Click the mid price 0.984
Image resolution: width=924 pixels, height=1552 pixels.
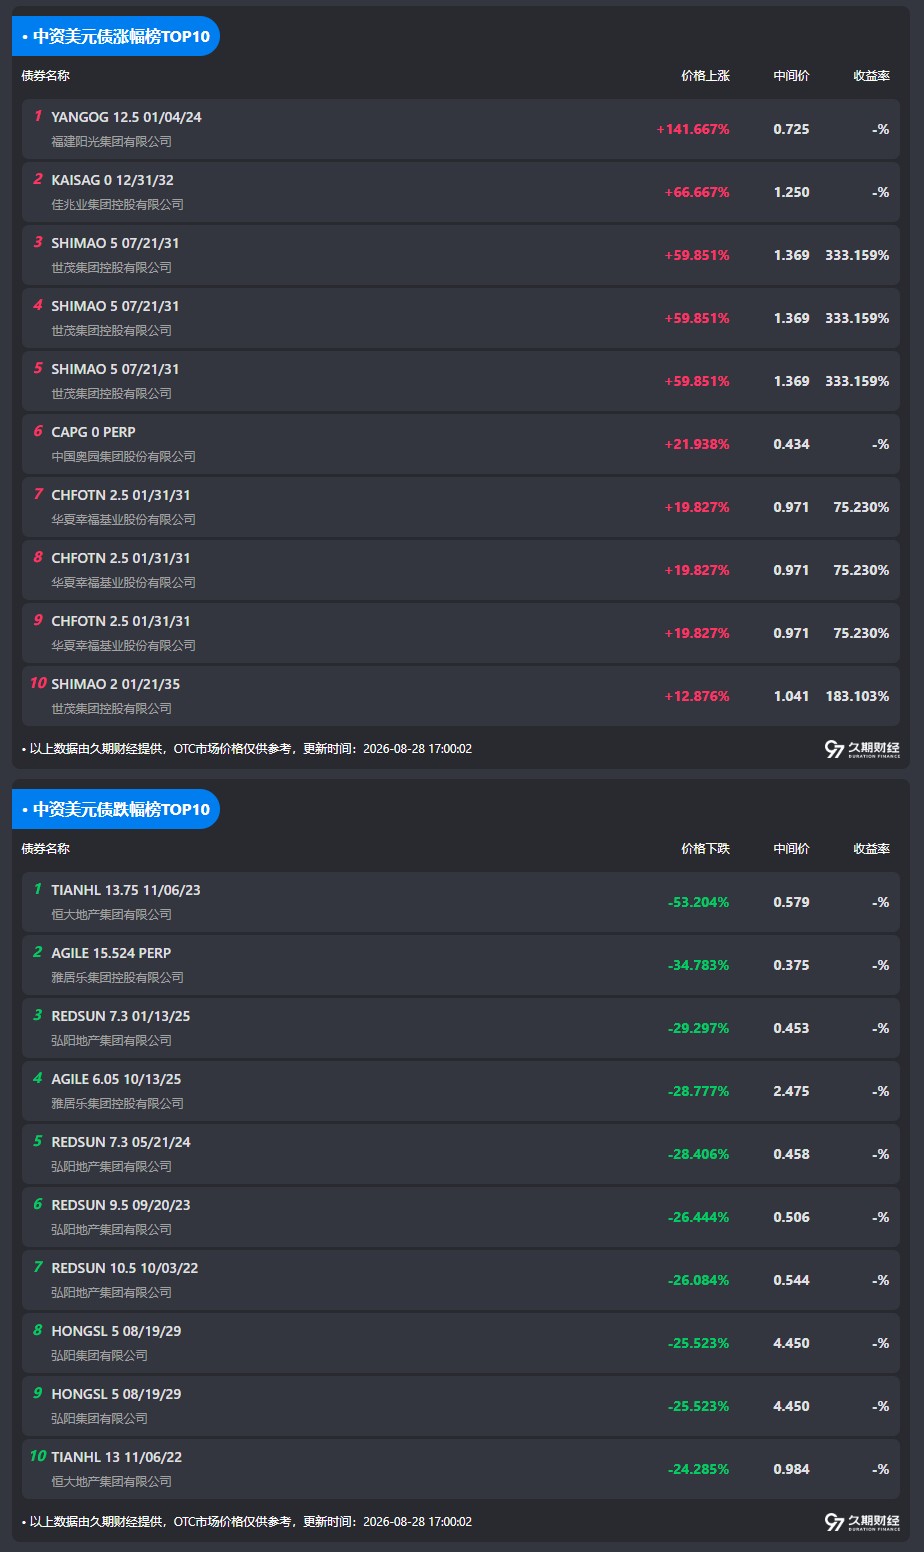coord(792,1469)
